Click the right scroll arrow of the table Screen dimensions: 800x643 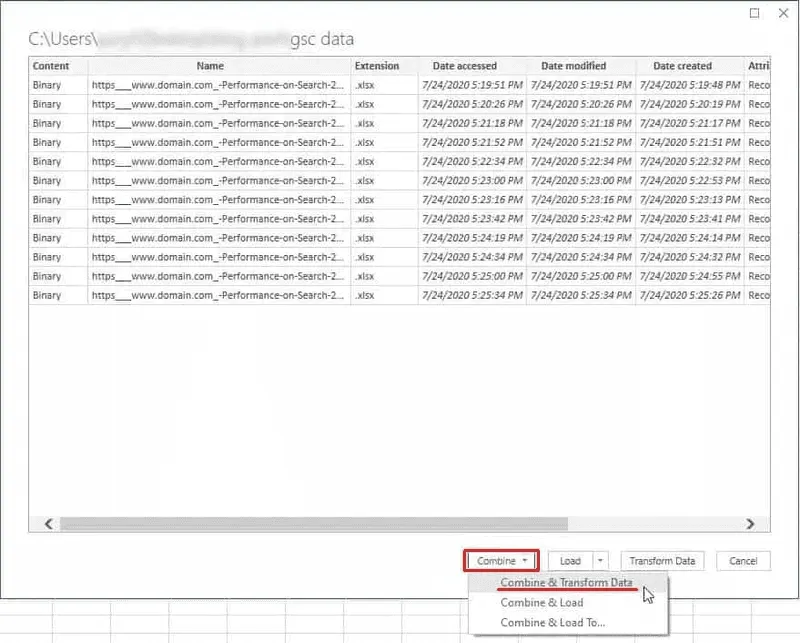coord(750,523)
